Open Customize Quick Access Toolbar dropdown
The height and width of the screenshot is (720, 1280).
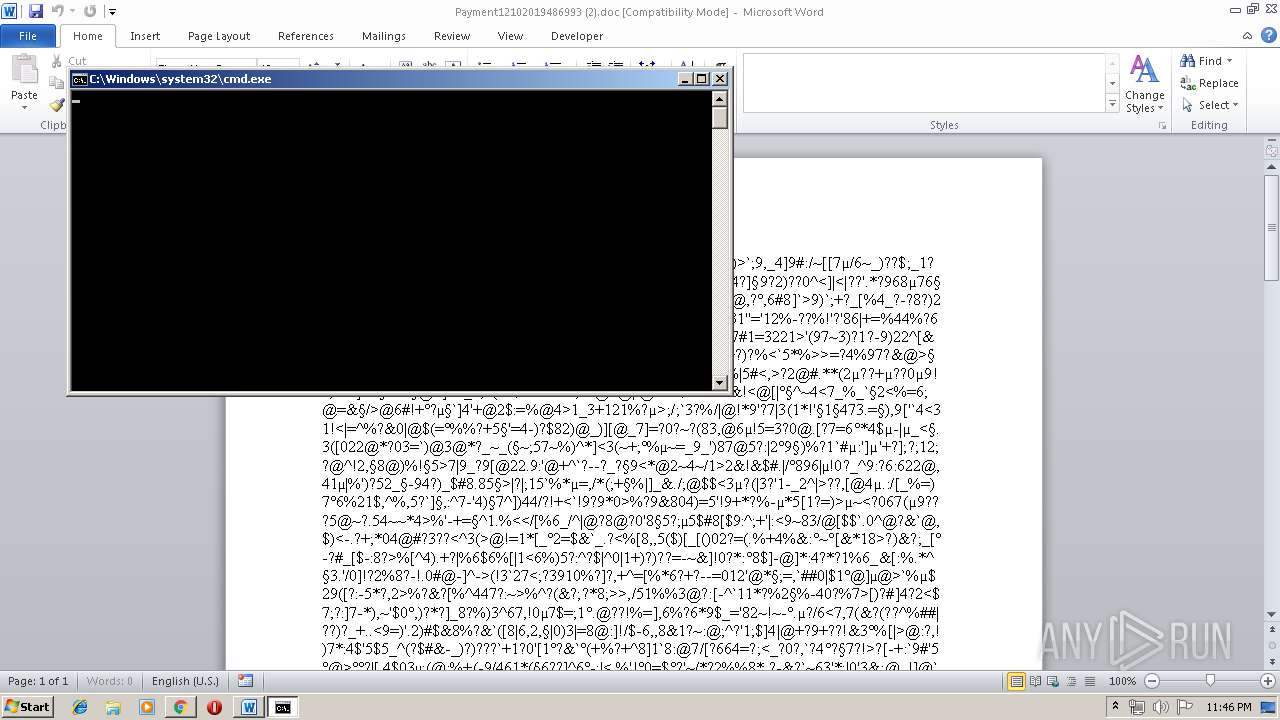click(x=112, y=12)
